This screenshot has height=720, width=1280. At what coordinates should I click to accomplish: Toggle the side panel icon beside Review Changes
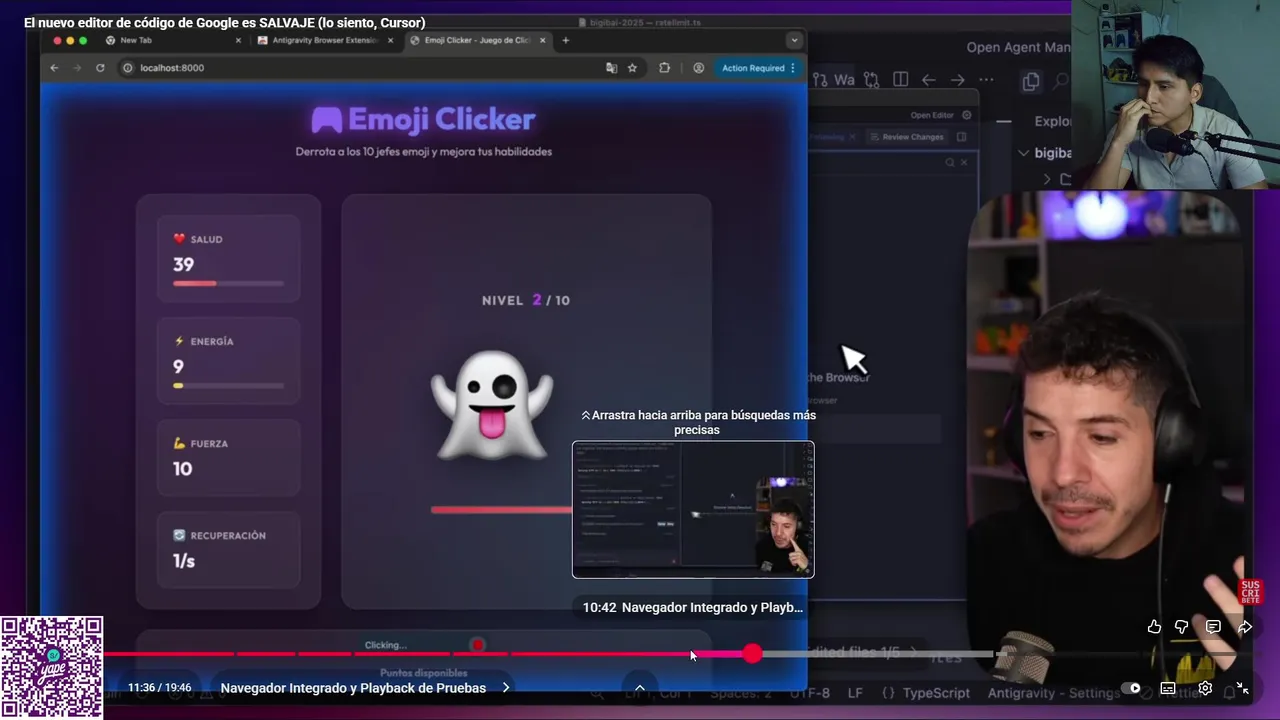pyautogui.click(x=962, y=137)
